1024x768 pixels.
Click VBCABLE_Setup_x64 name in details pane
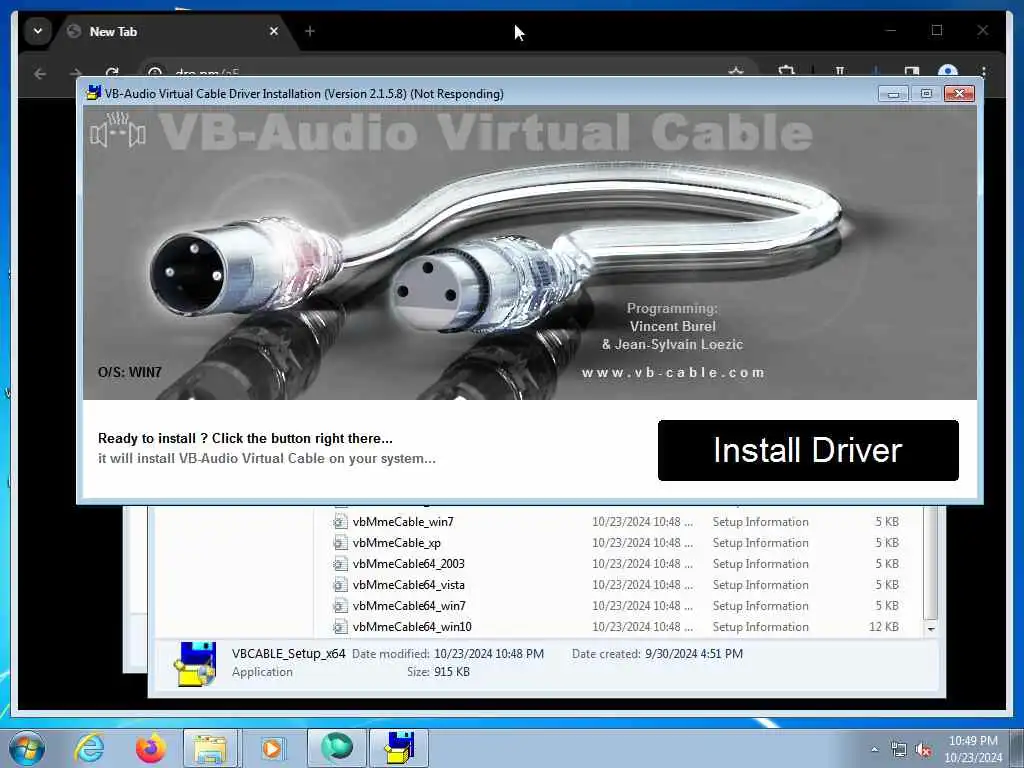pos(288,654)
